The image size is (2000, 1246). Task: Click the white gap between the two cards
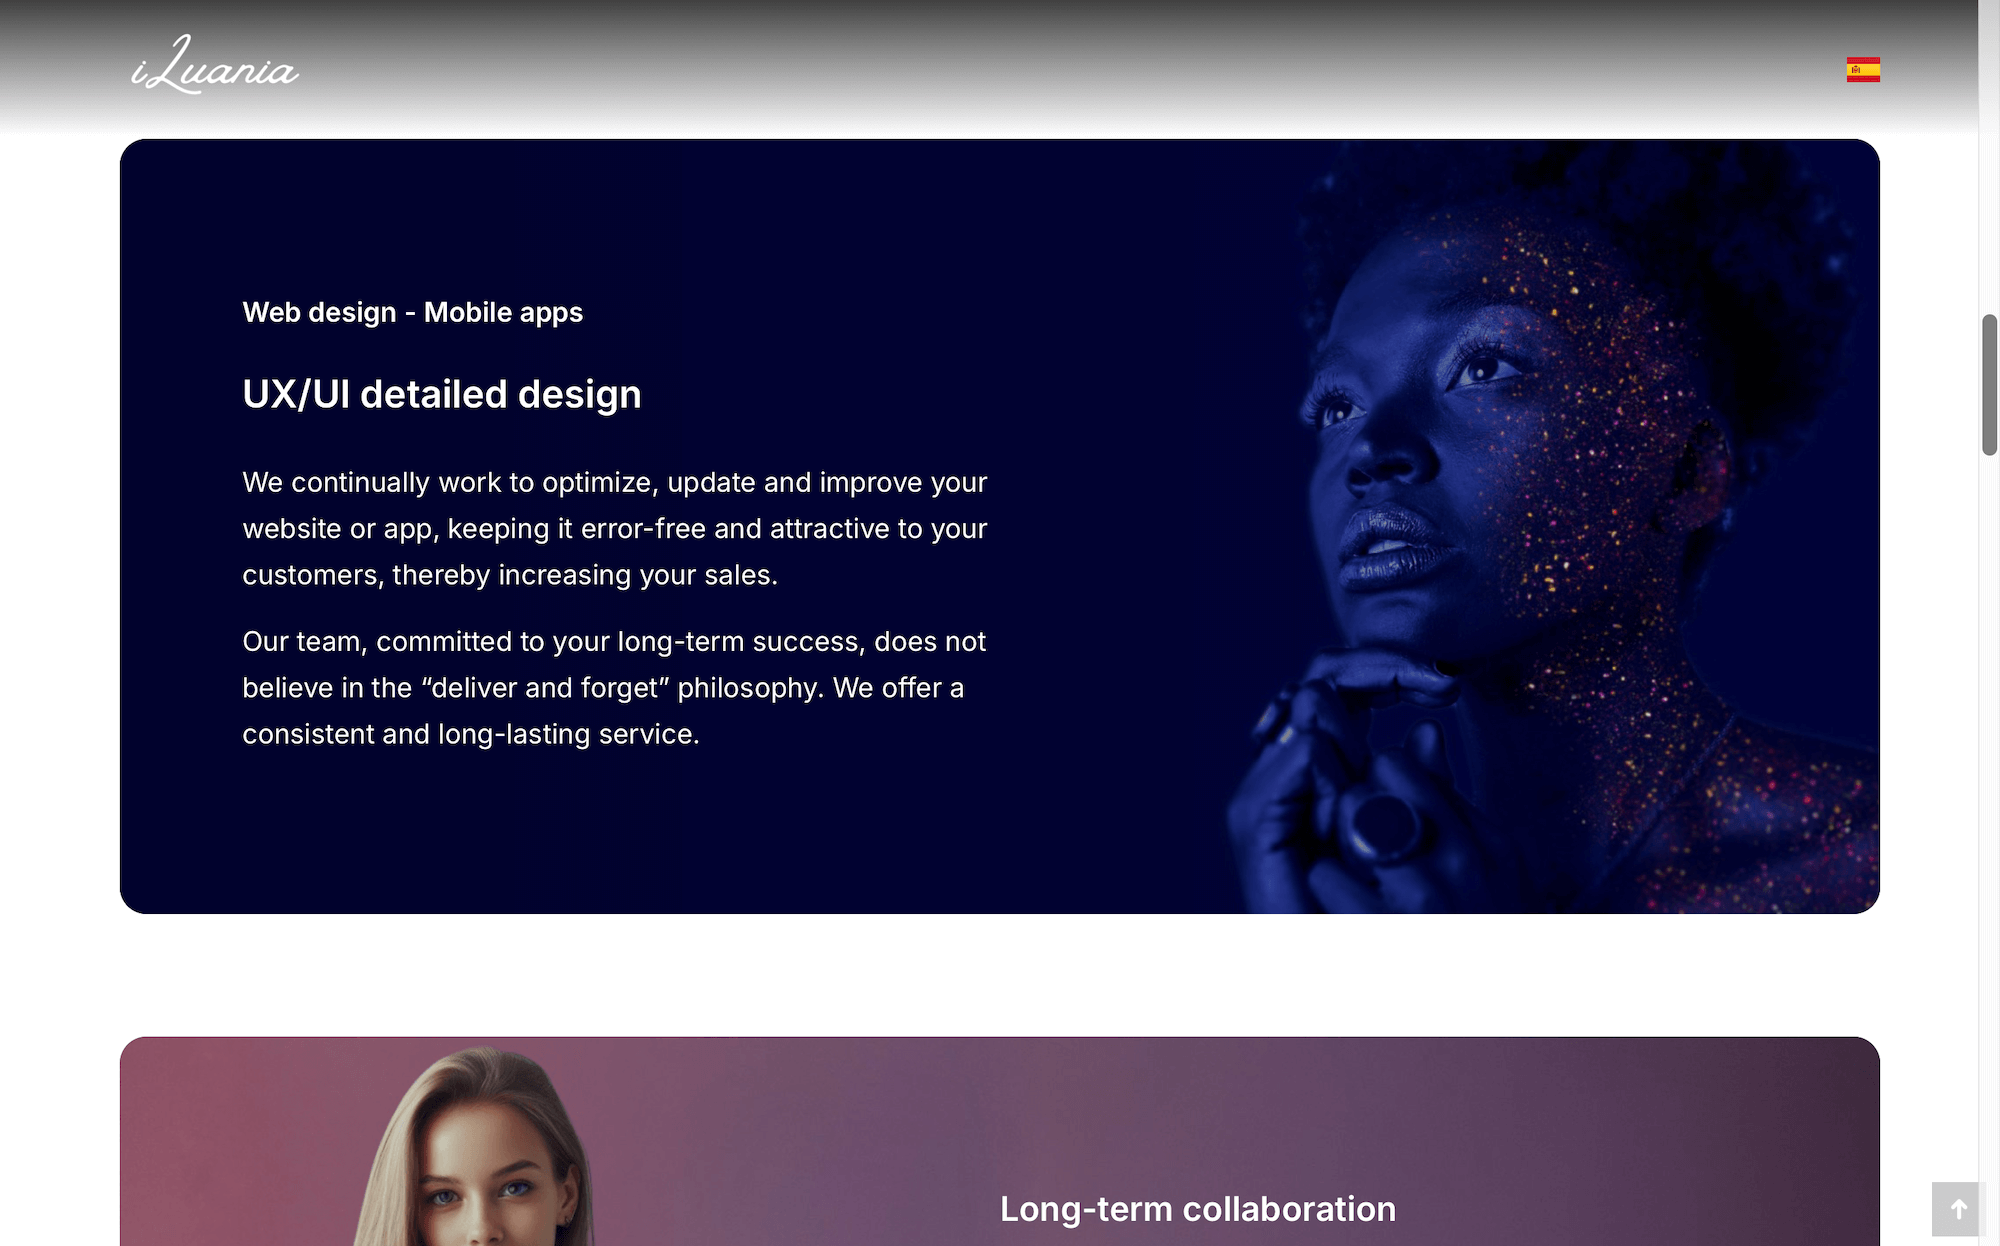(x=1000, y=975)
